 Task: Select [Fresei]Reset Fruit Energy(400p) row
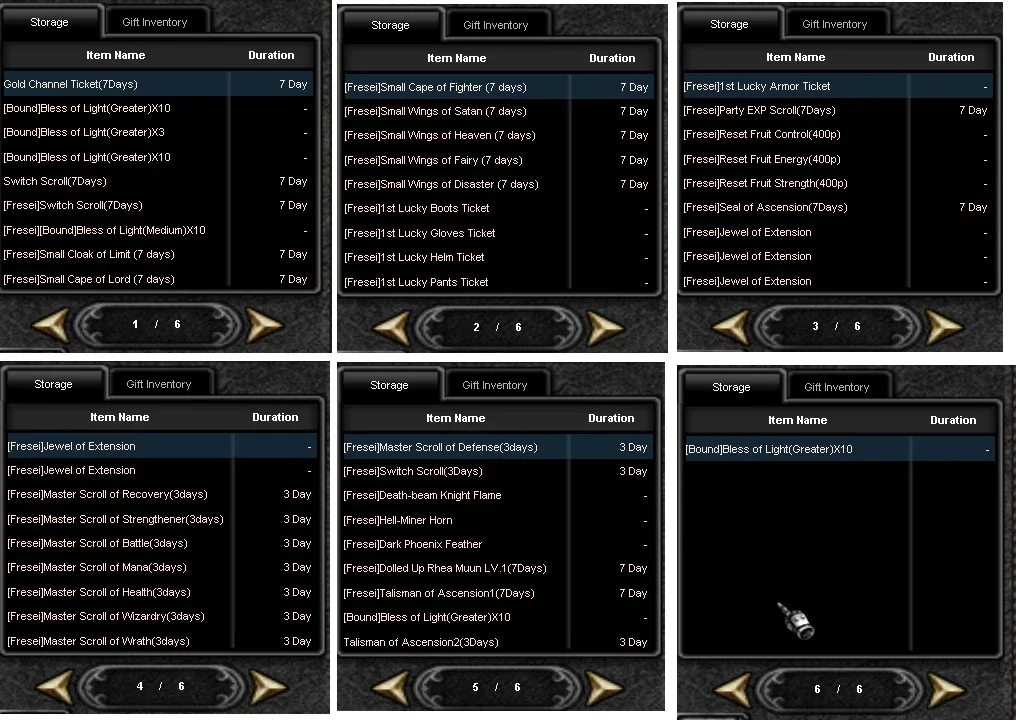pyautogui.click(x=838, y=159)
